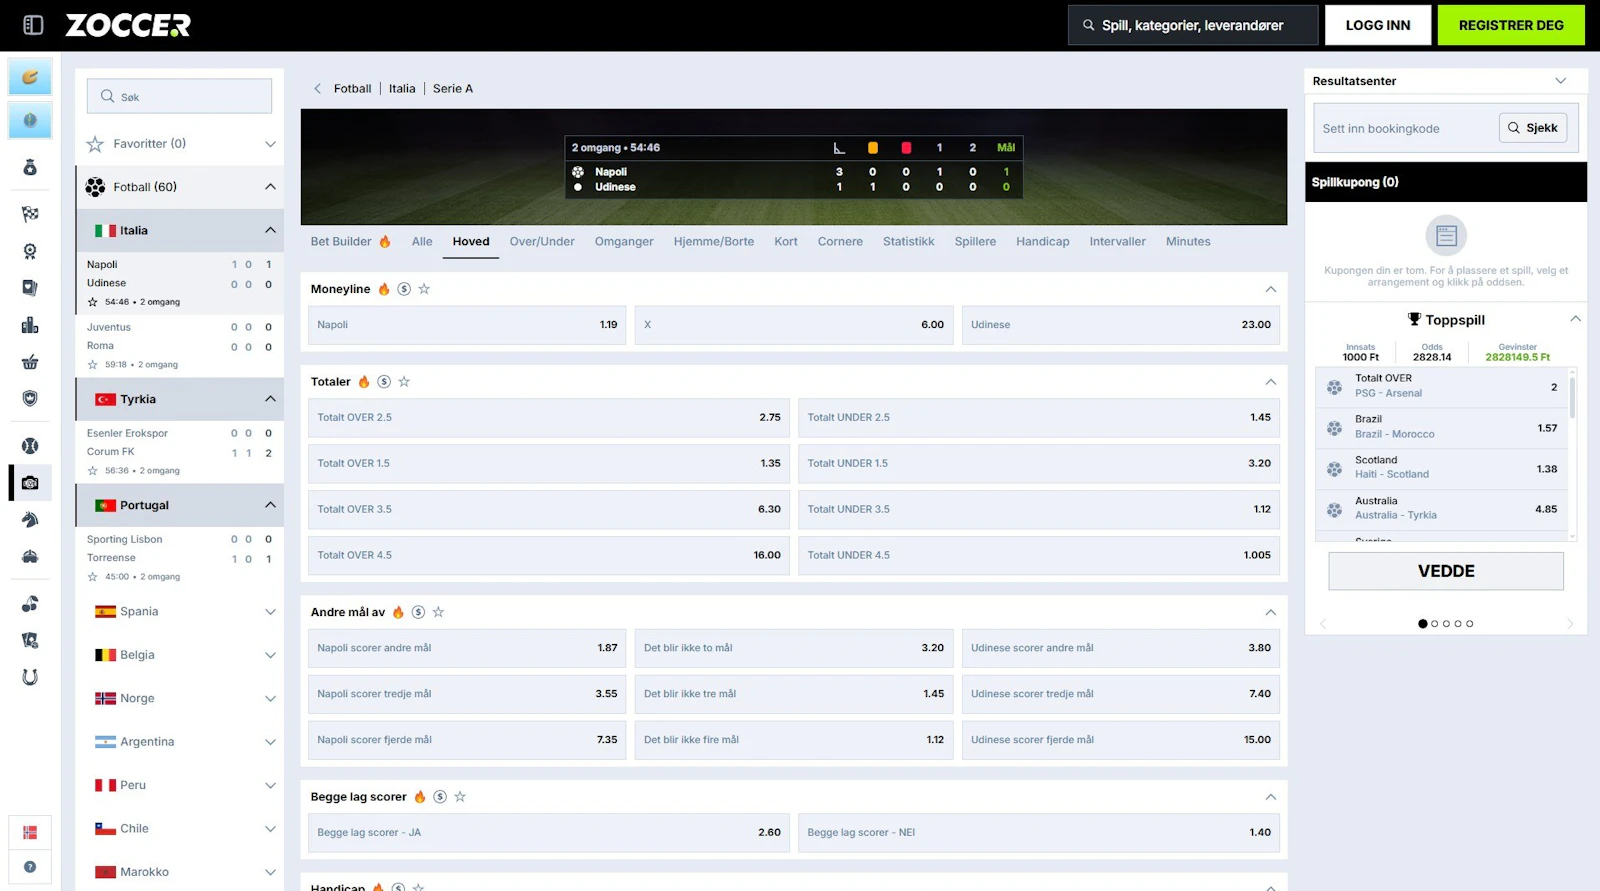Click the VEDDE button

[x=1446, y=571]
